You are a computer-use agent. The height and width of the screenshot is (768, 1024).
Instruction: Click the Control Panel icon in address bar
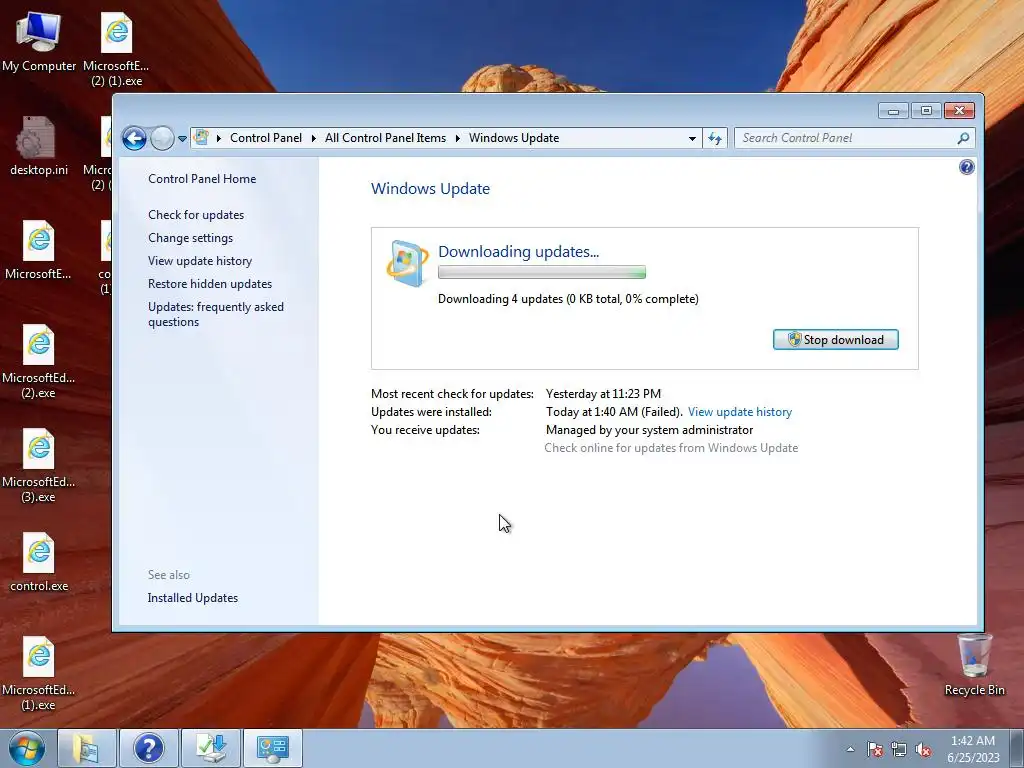(x=202, y=138)
